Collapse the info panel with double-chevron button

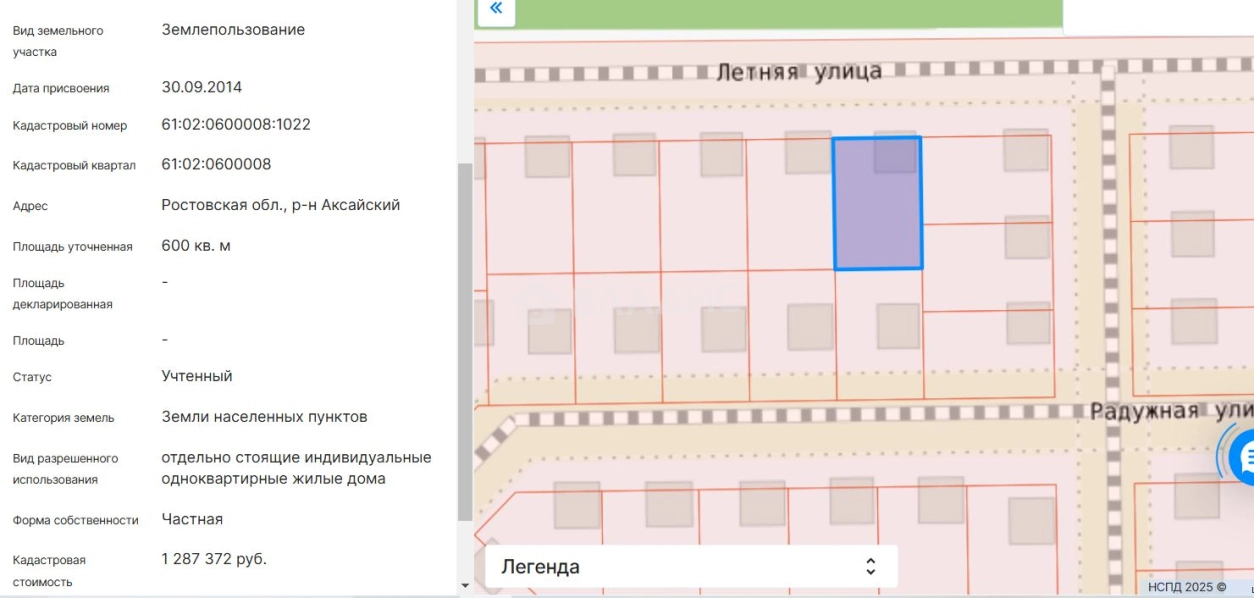coord(495,12)
